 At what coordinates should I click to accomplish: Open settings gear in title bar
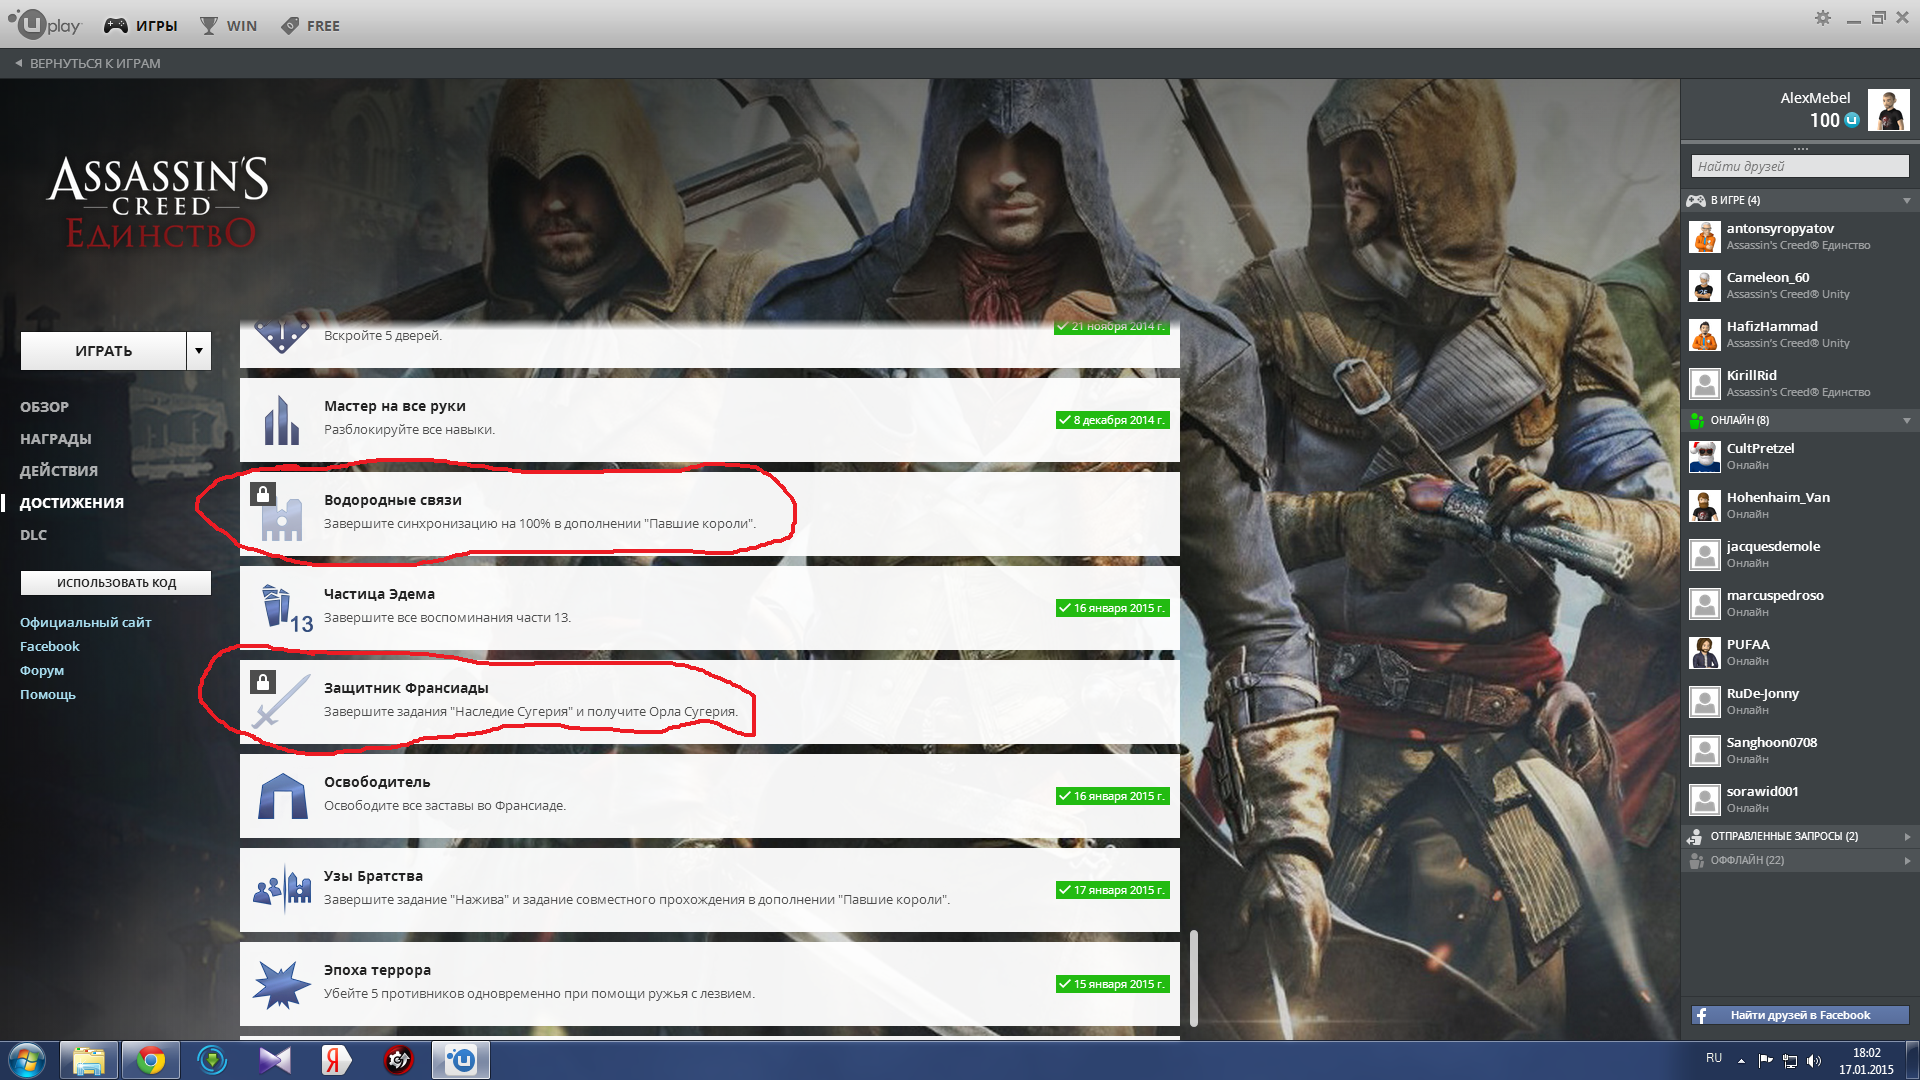(1823, 18)
